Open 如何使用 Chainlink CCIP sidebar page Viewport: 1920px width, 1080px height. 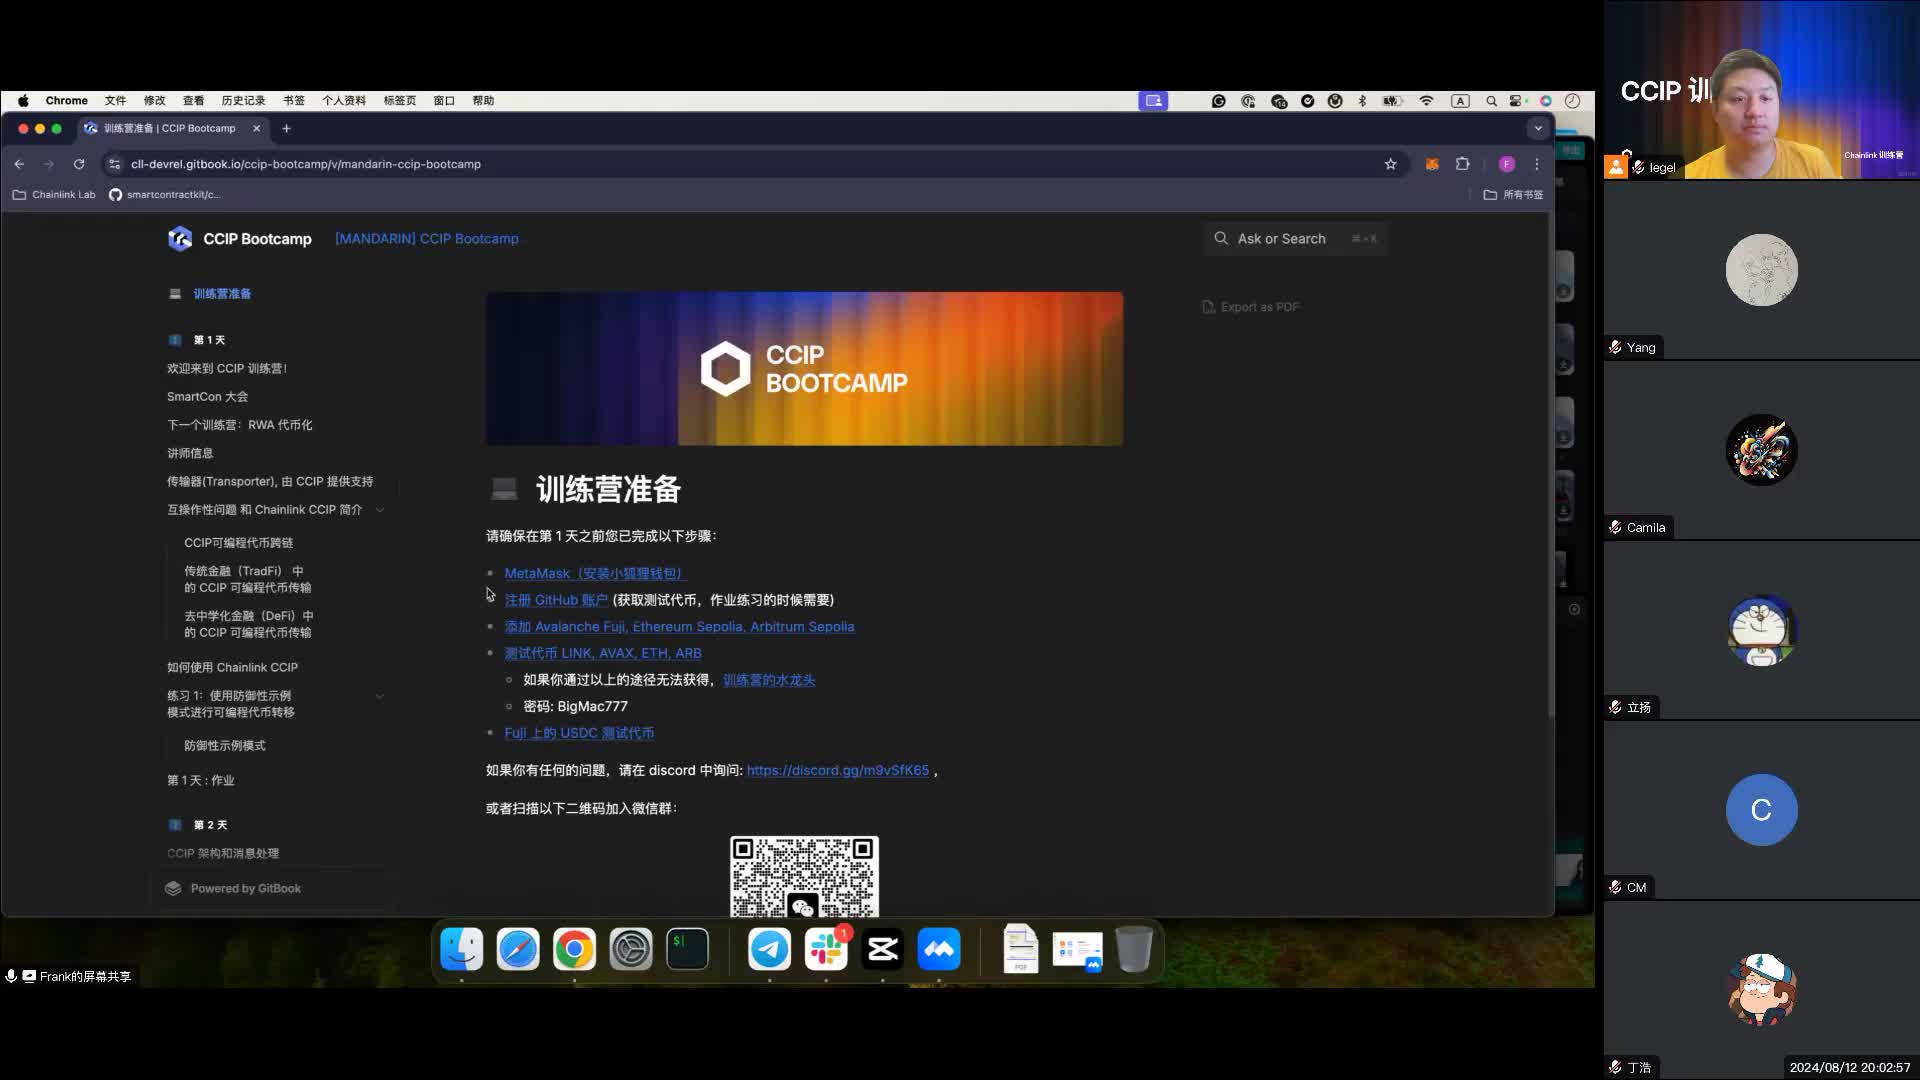[232, 668]
